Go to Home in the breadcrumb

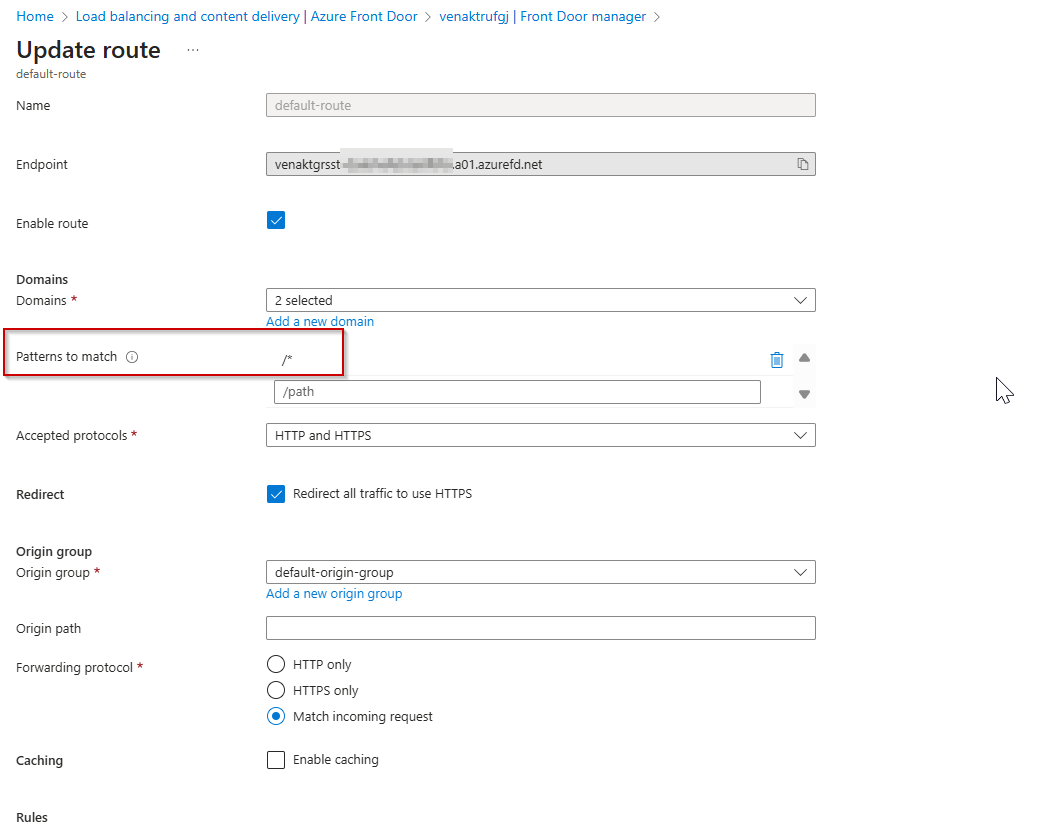[35, 17]
